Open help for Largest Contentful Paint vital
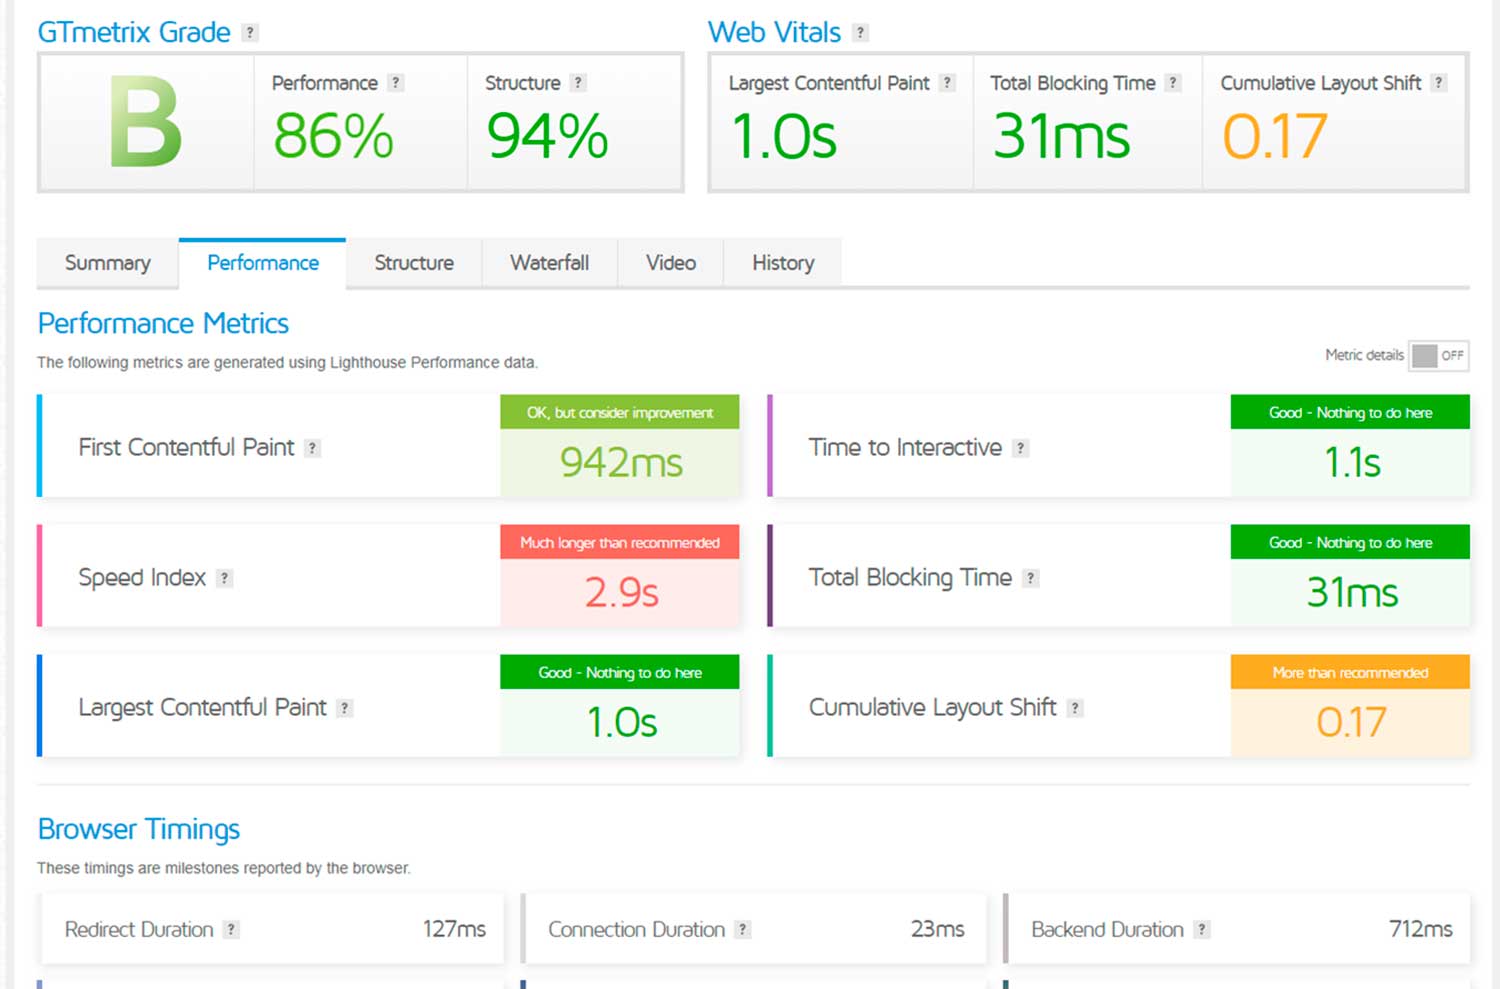The height and width of the screenshot is (989, 1500). pos(947,83)
